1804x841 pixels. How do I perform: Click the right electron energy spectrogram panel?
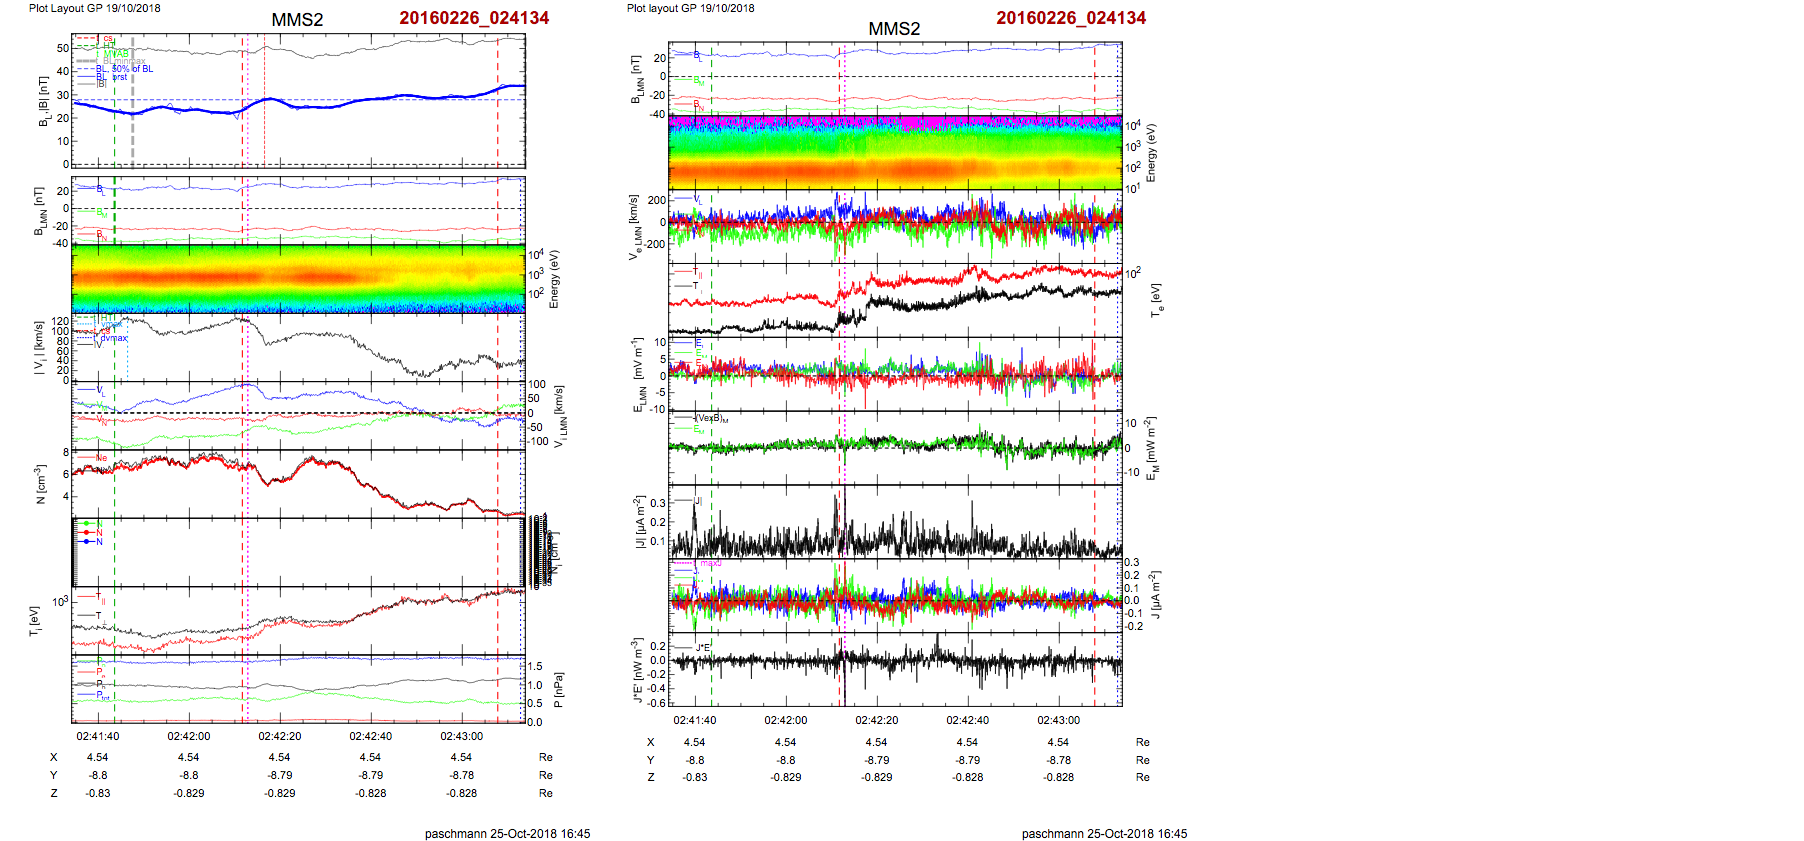pos(894,152)
